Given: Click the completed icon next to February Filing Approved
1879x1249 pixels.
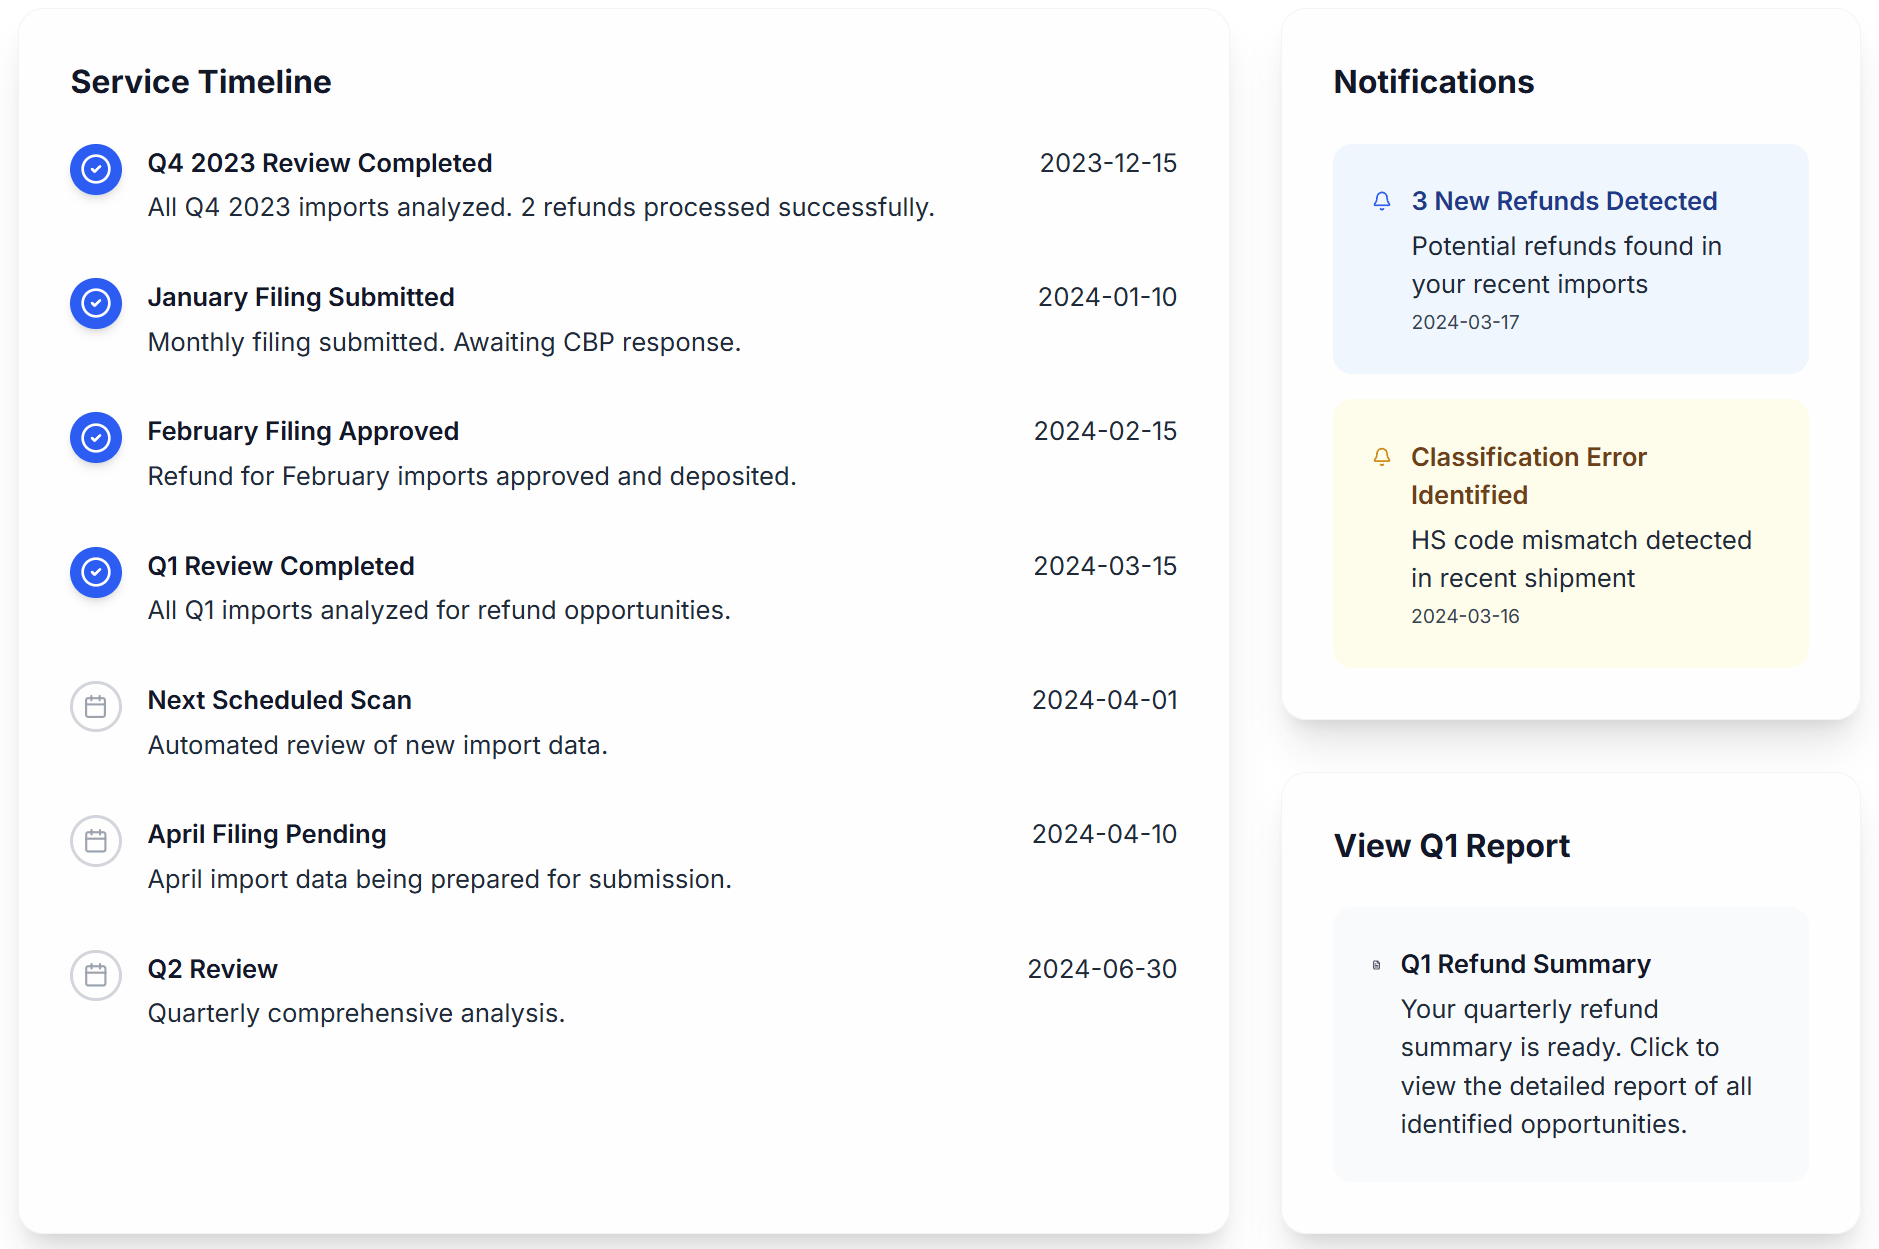Looking at the screenshot, I should tap(95, 438).
